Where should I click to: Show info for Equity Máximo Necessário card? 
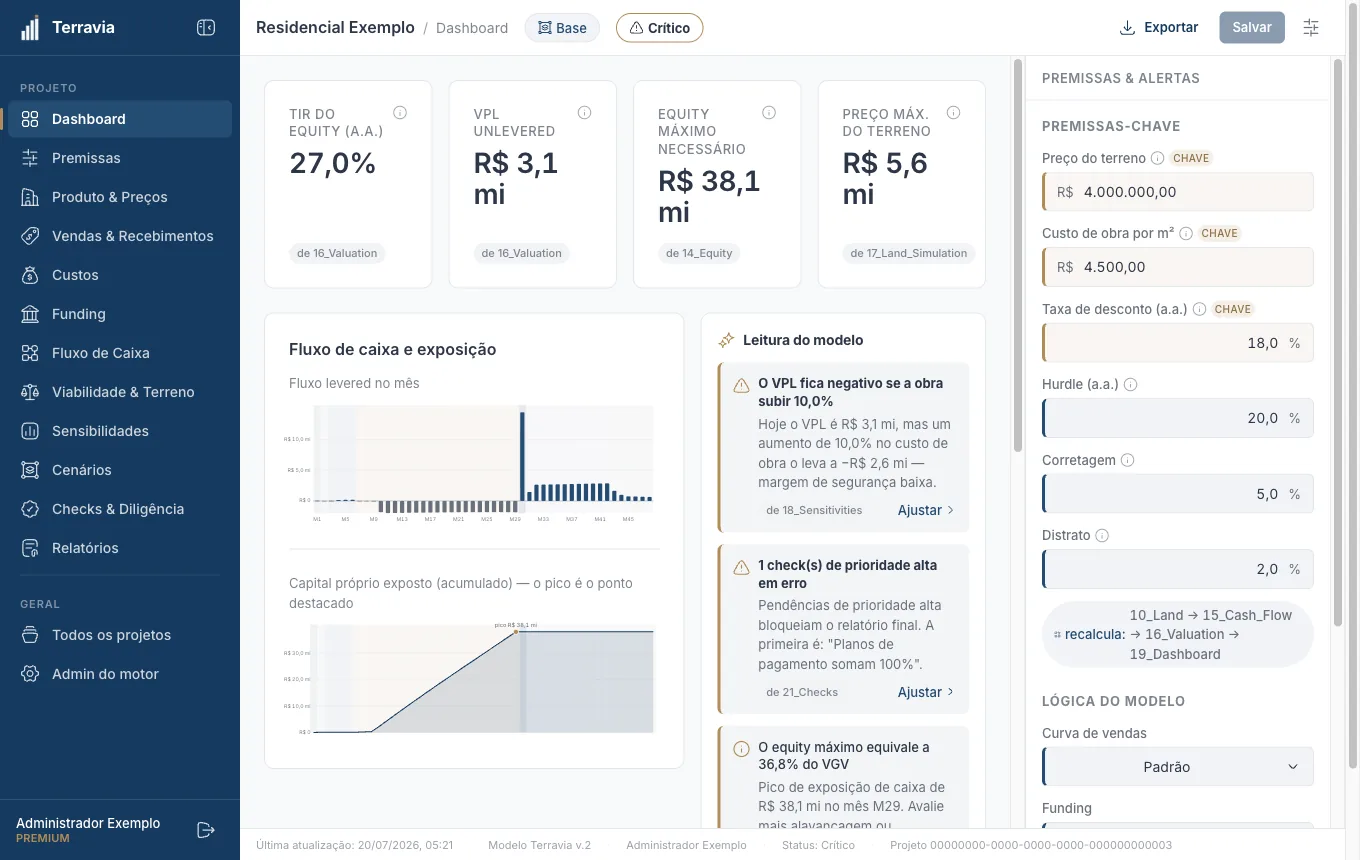coord(769,113)
